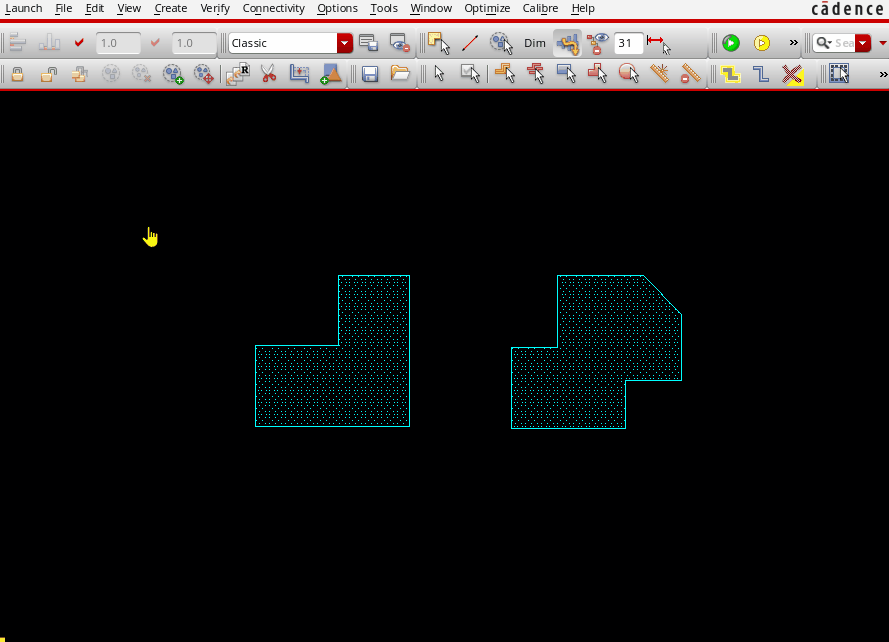Click the input field showing 31
The height and width of the screenshot is (642, 889).
tap(628, 43)
